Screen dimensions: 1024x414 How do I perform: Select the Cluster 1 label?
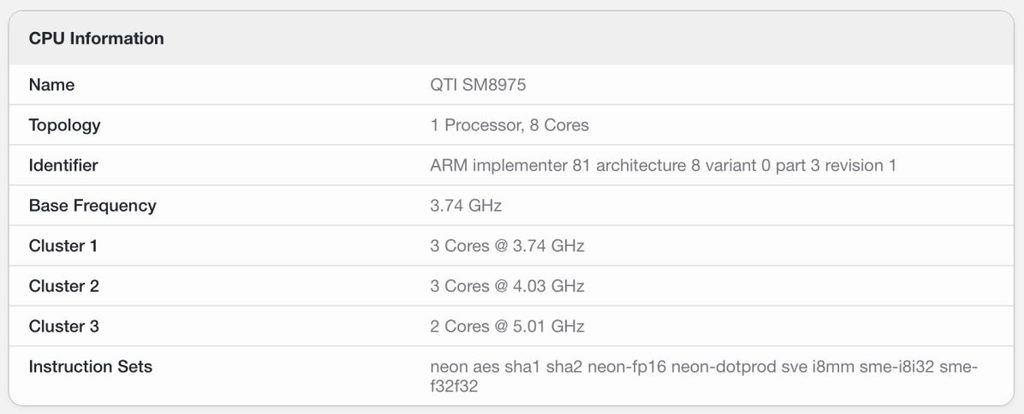(x=63, y=246)
